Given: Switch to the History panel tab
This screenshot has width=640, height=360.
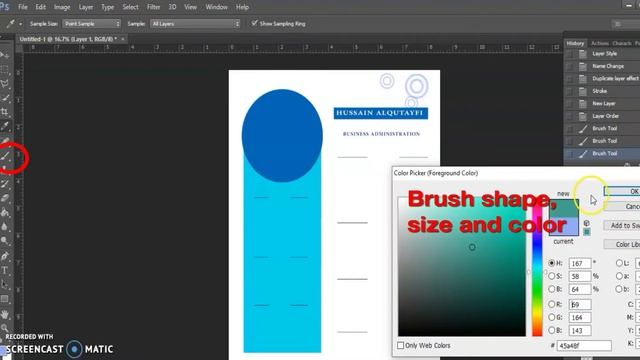Looking at the screenshot, I should [575, 43].
